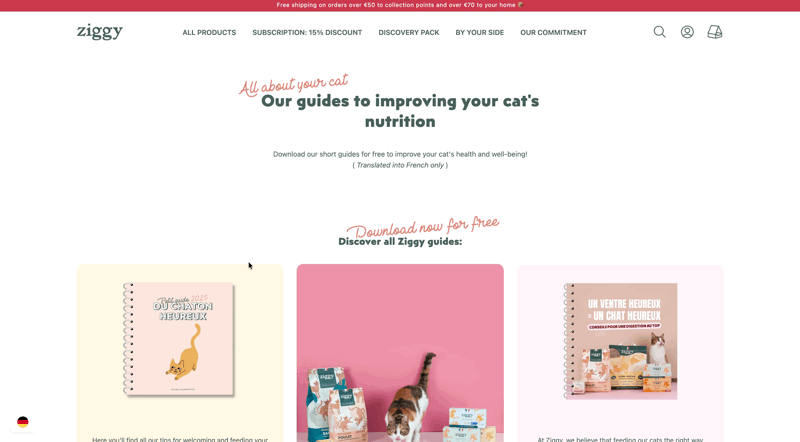Open the shopping cart box icon
Screen dimensions: 800x442
715,32
